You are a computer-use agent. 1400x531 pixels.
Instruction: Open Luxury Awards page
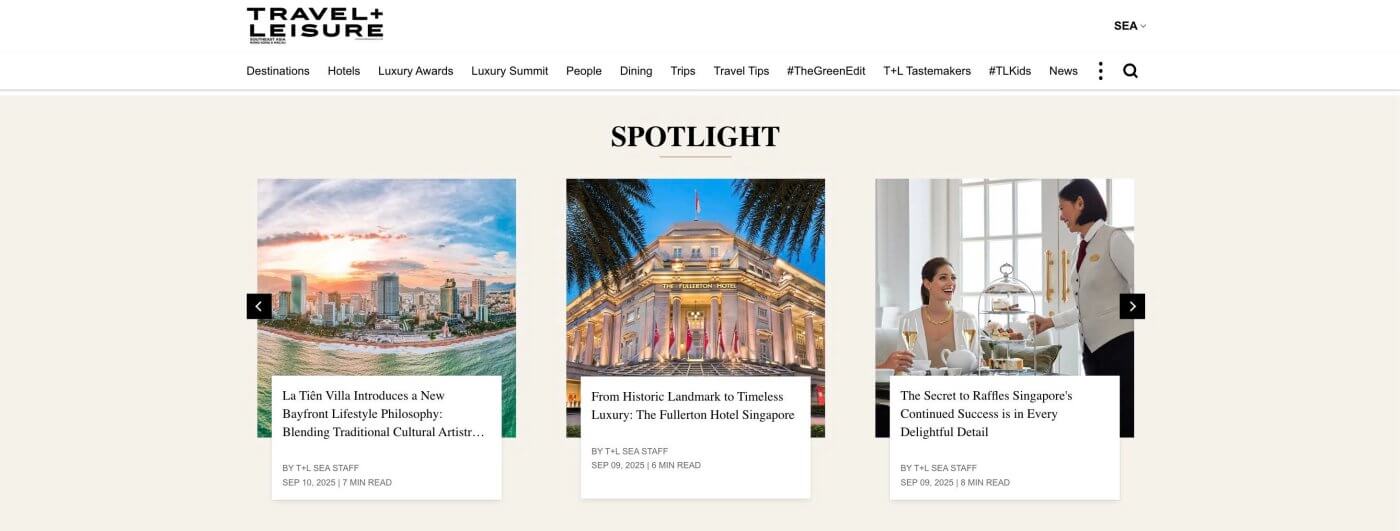(x=416, y=71)
